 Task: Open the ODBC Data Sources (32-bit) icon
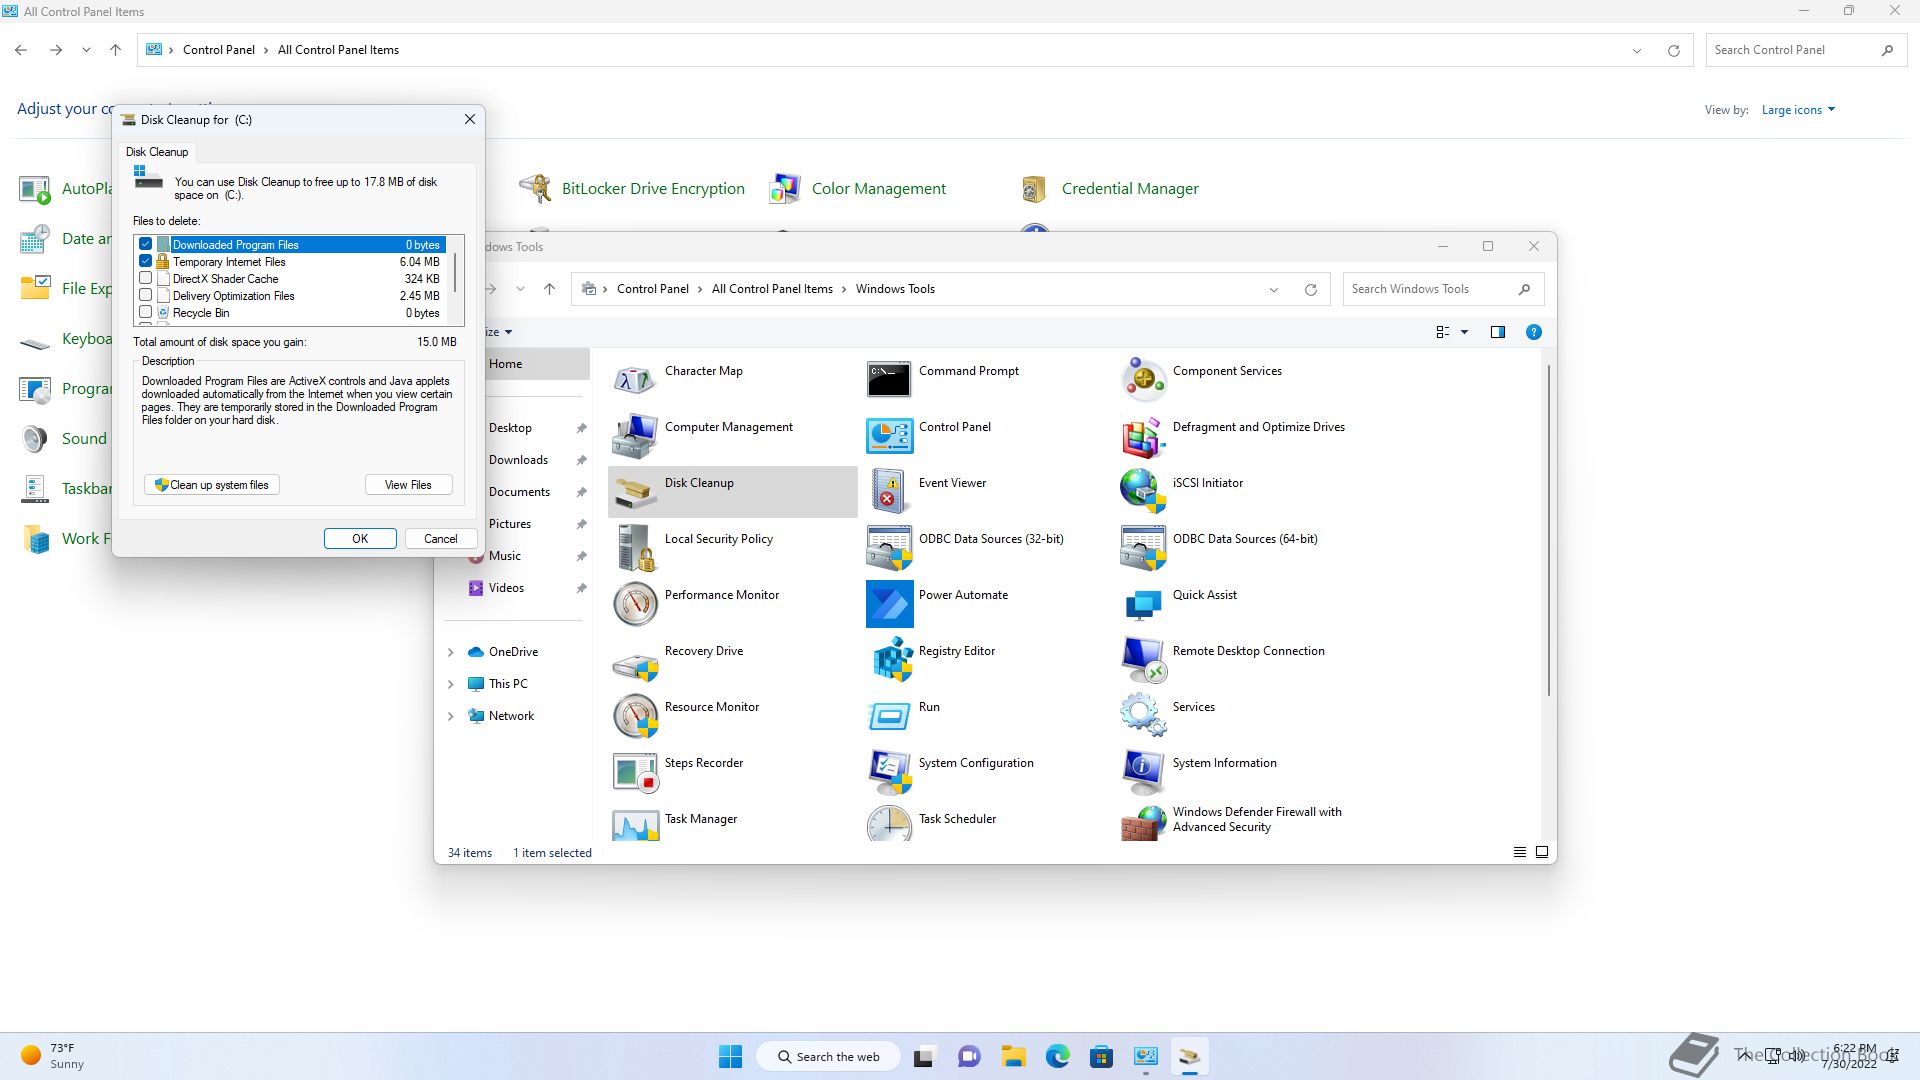coord(889,547)
